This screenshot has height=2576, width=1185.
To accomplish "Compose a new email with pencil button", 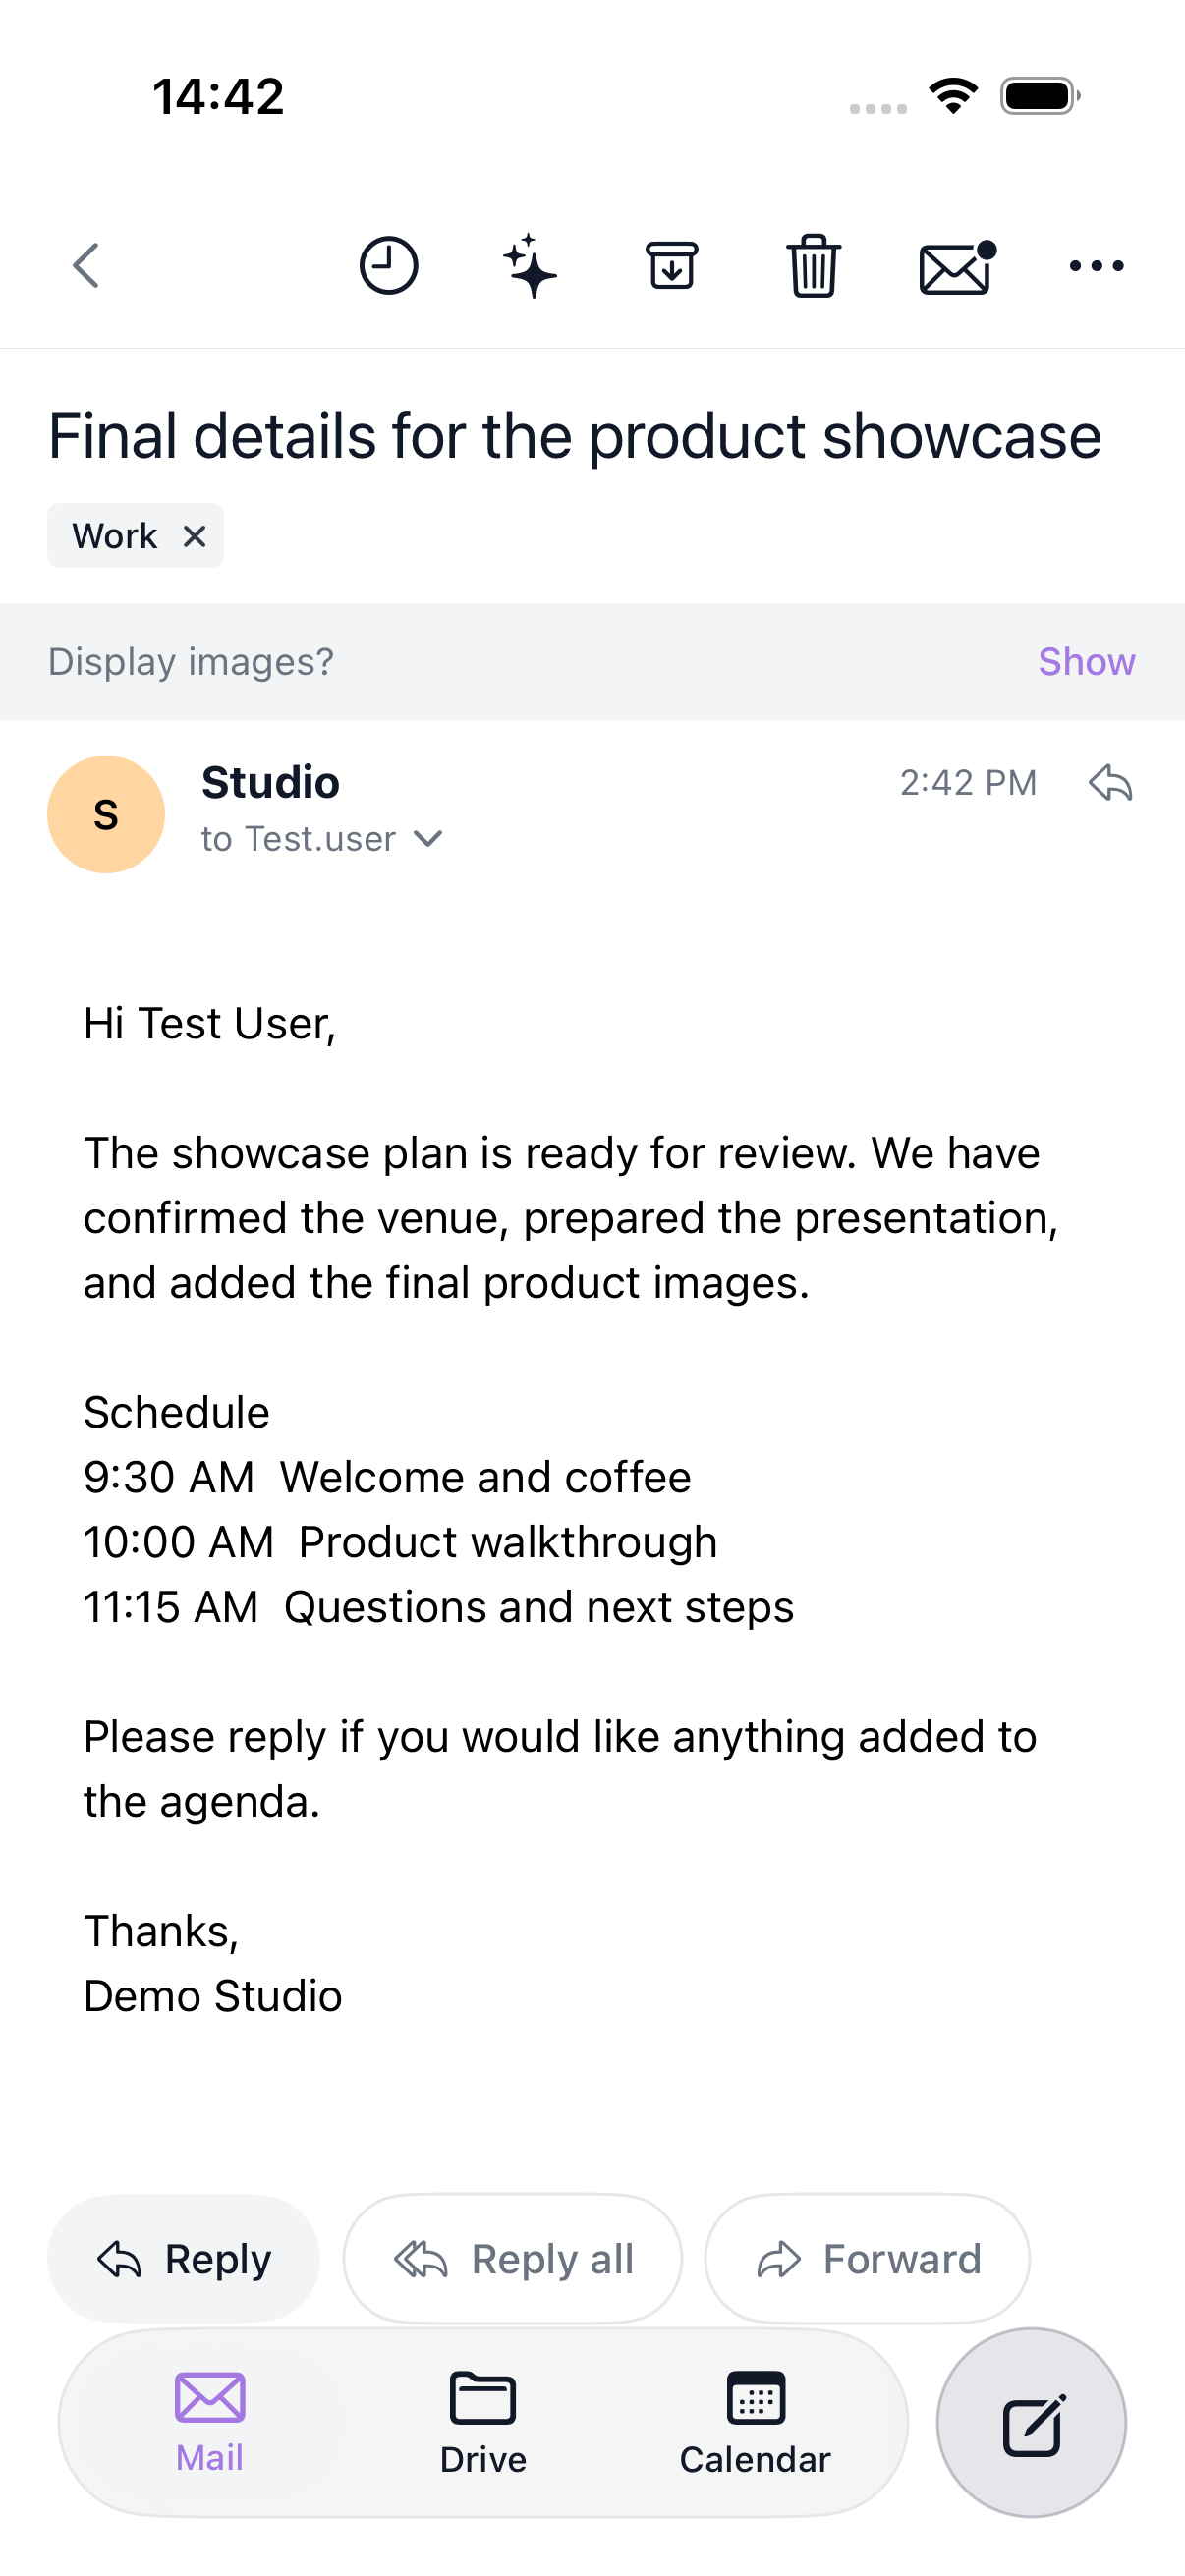I will point(1032,2423).
